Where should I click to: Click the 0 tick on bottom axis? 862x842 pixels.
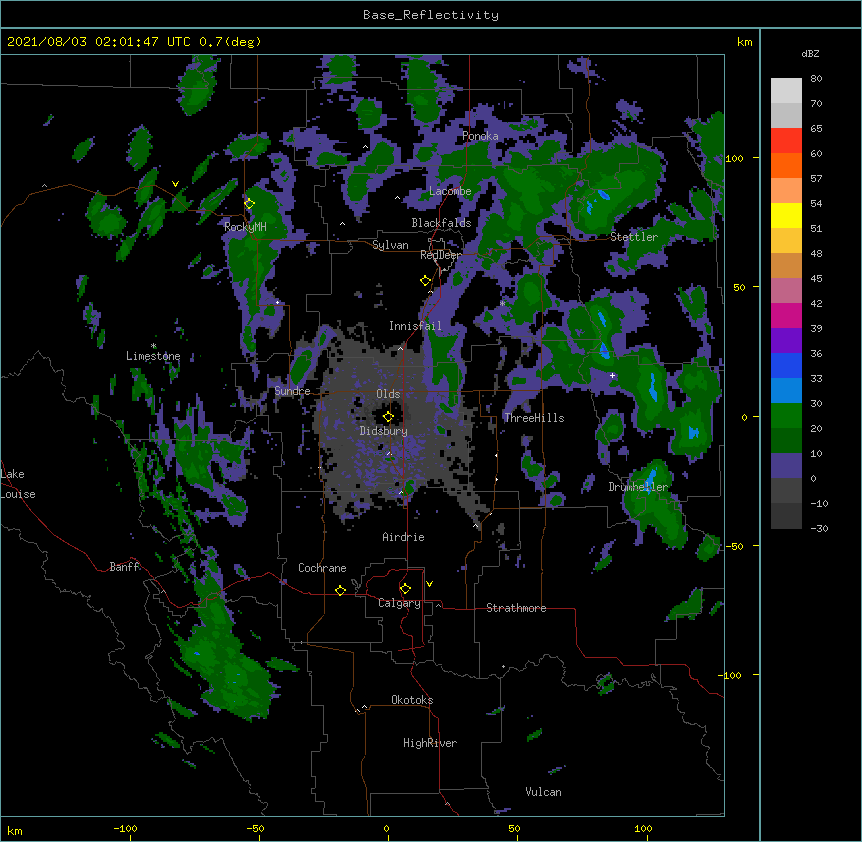[x=386, y=828]
